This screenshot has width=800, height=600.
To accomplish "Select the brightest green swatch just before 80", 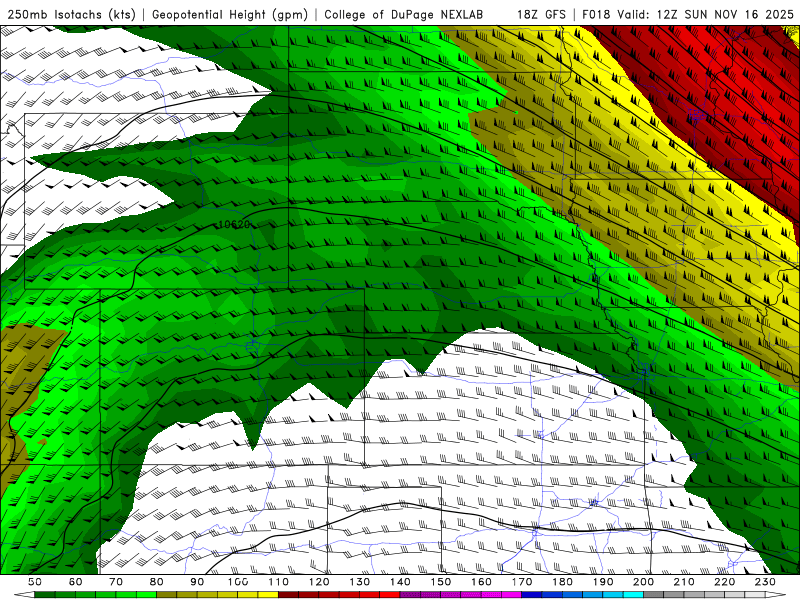I will pos(146,595).
